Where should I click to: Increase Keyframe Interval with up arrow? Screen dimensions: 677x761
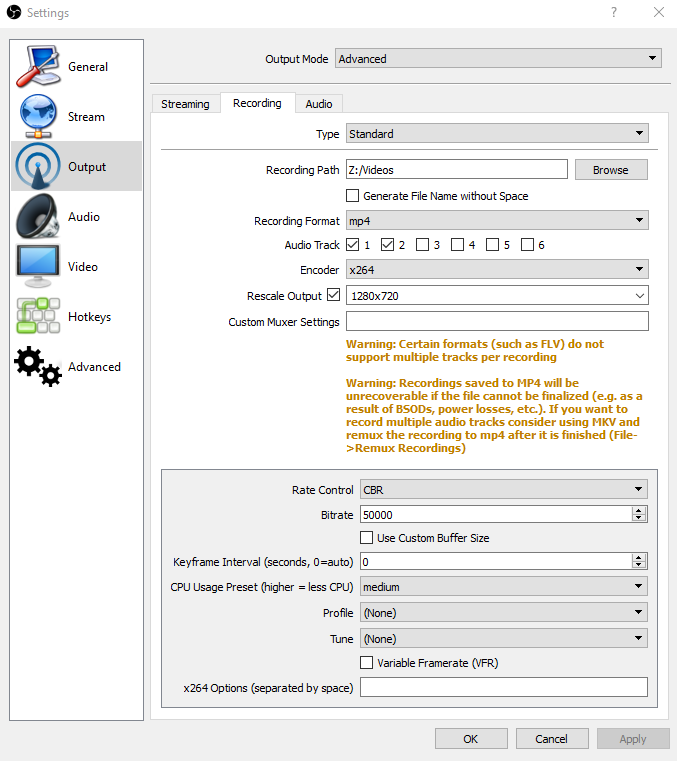pyautogui.click(x=639, y=558)
